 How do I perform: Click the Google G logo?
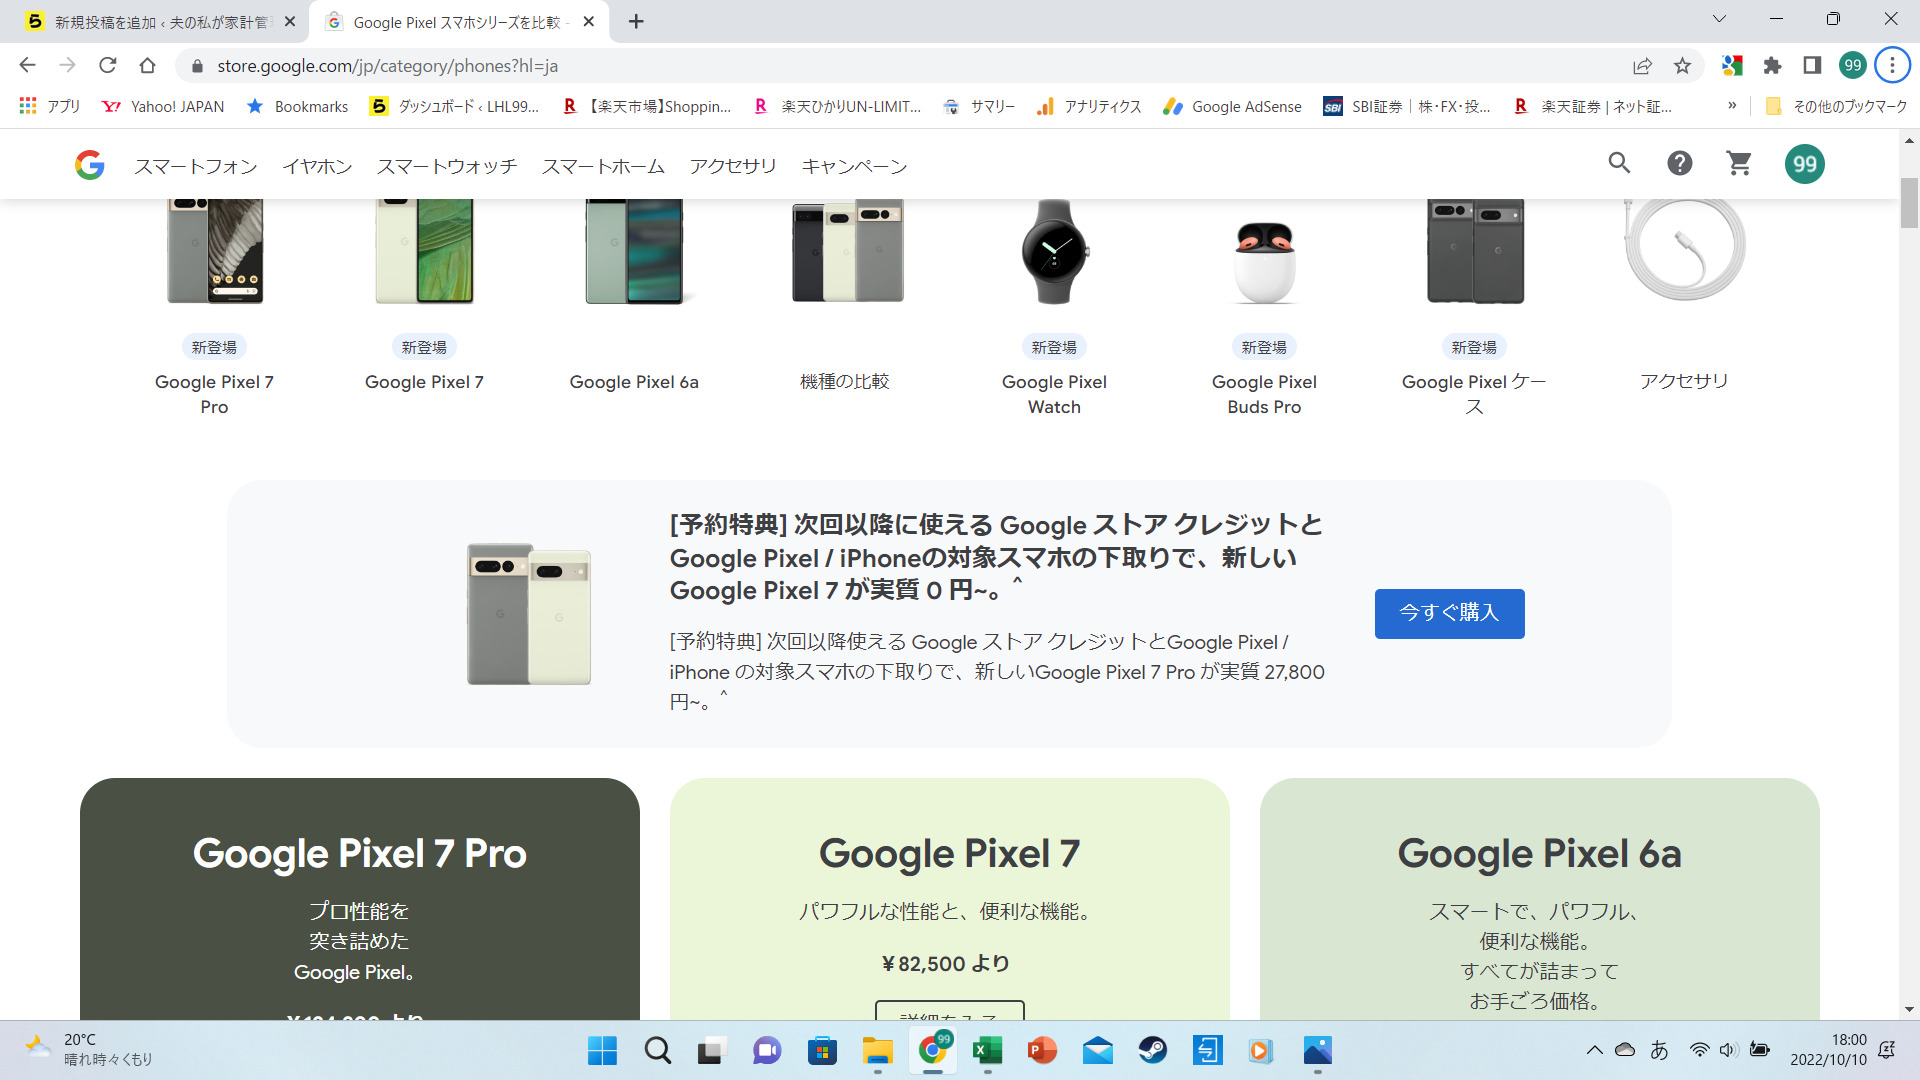point(89,165)
